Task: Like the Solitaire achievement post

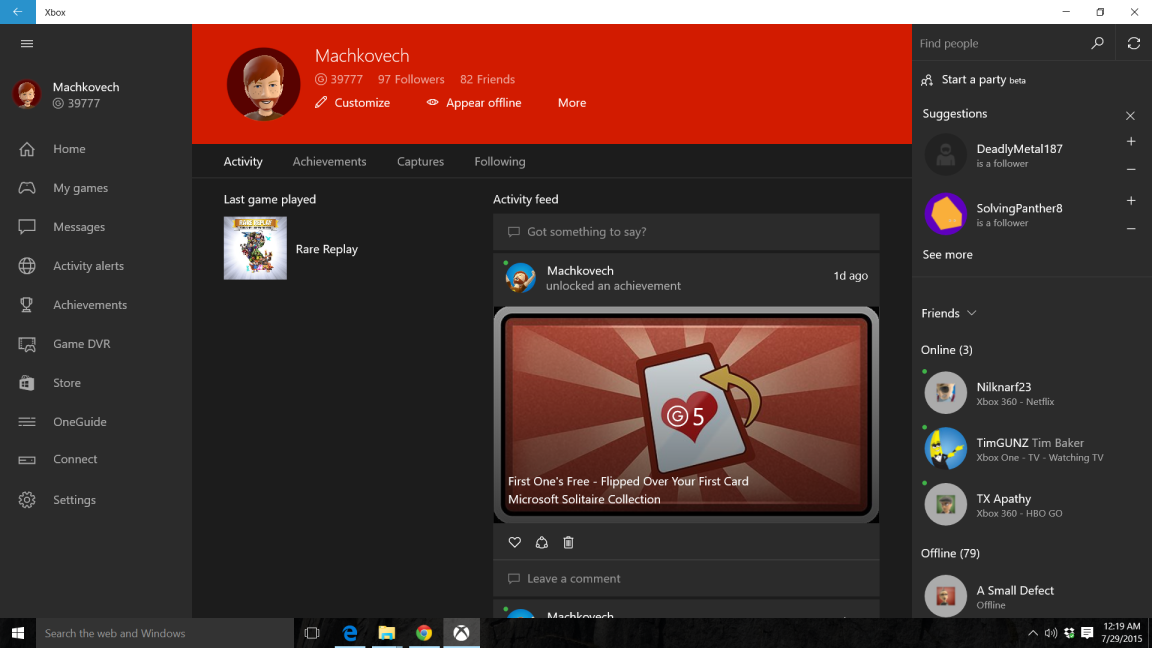Action: tap(514, 542)
